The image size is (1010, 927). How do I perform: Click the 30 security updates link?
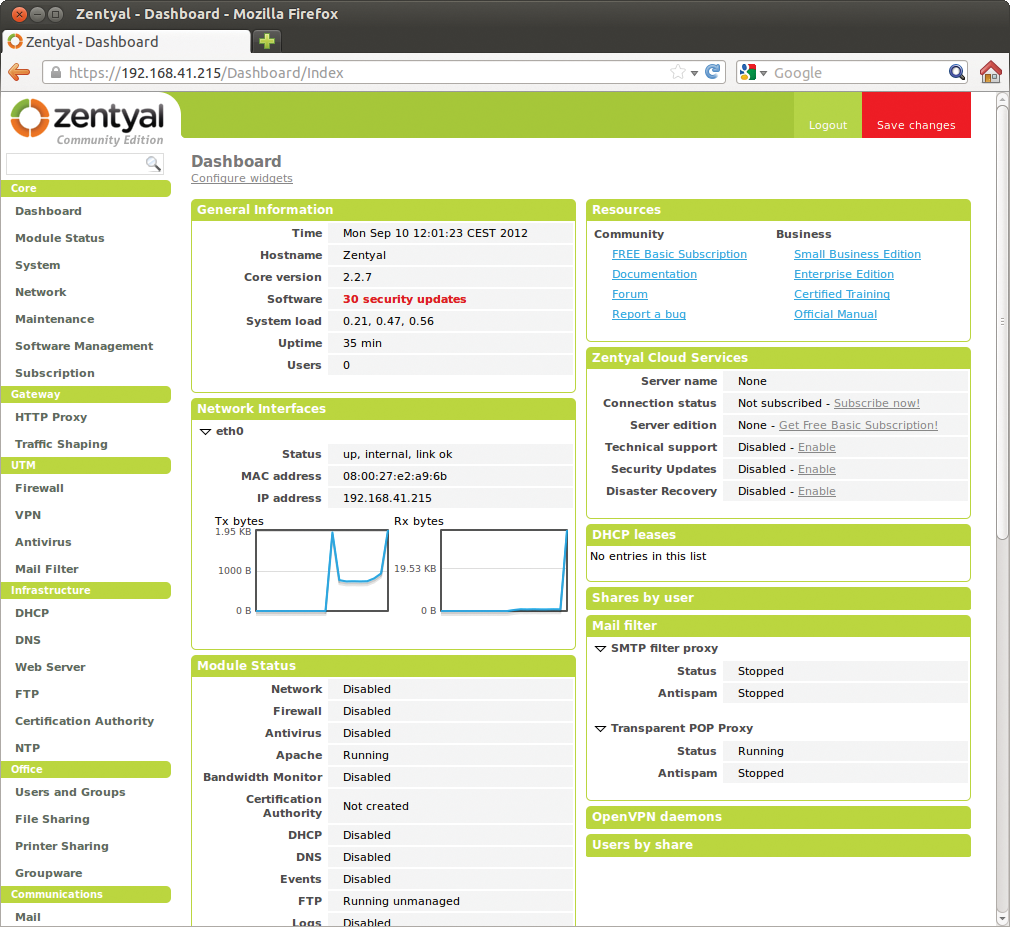pos(405,300)
